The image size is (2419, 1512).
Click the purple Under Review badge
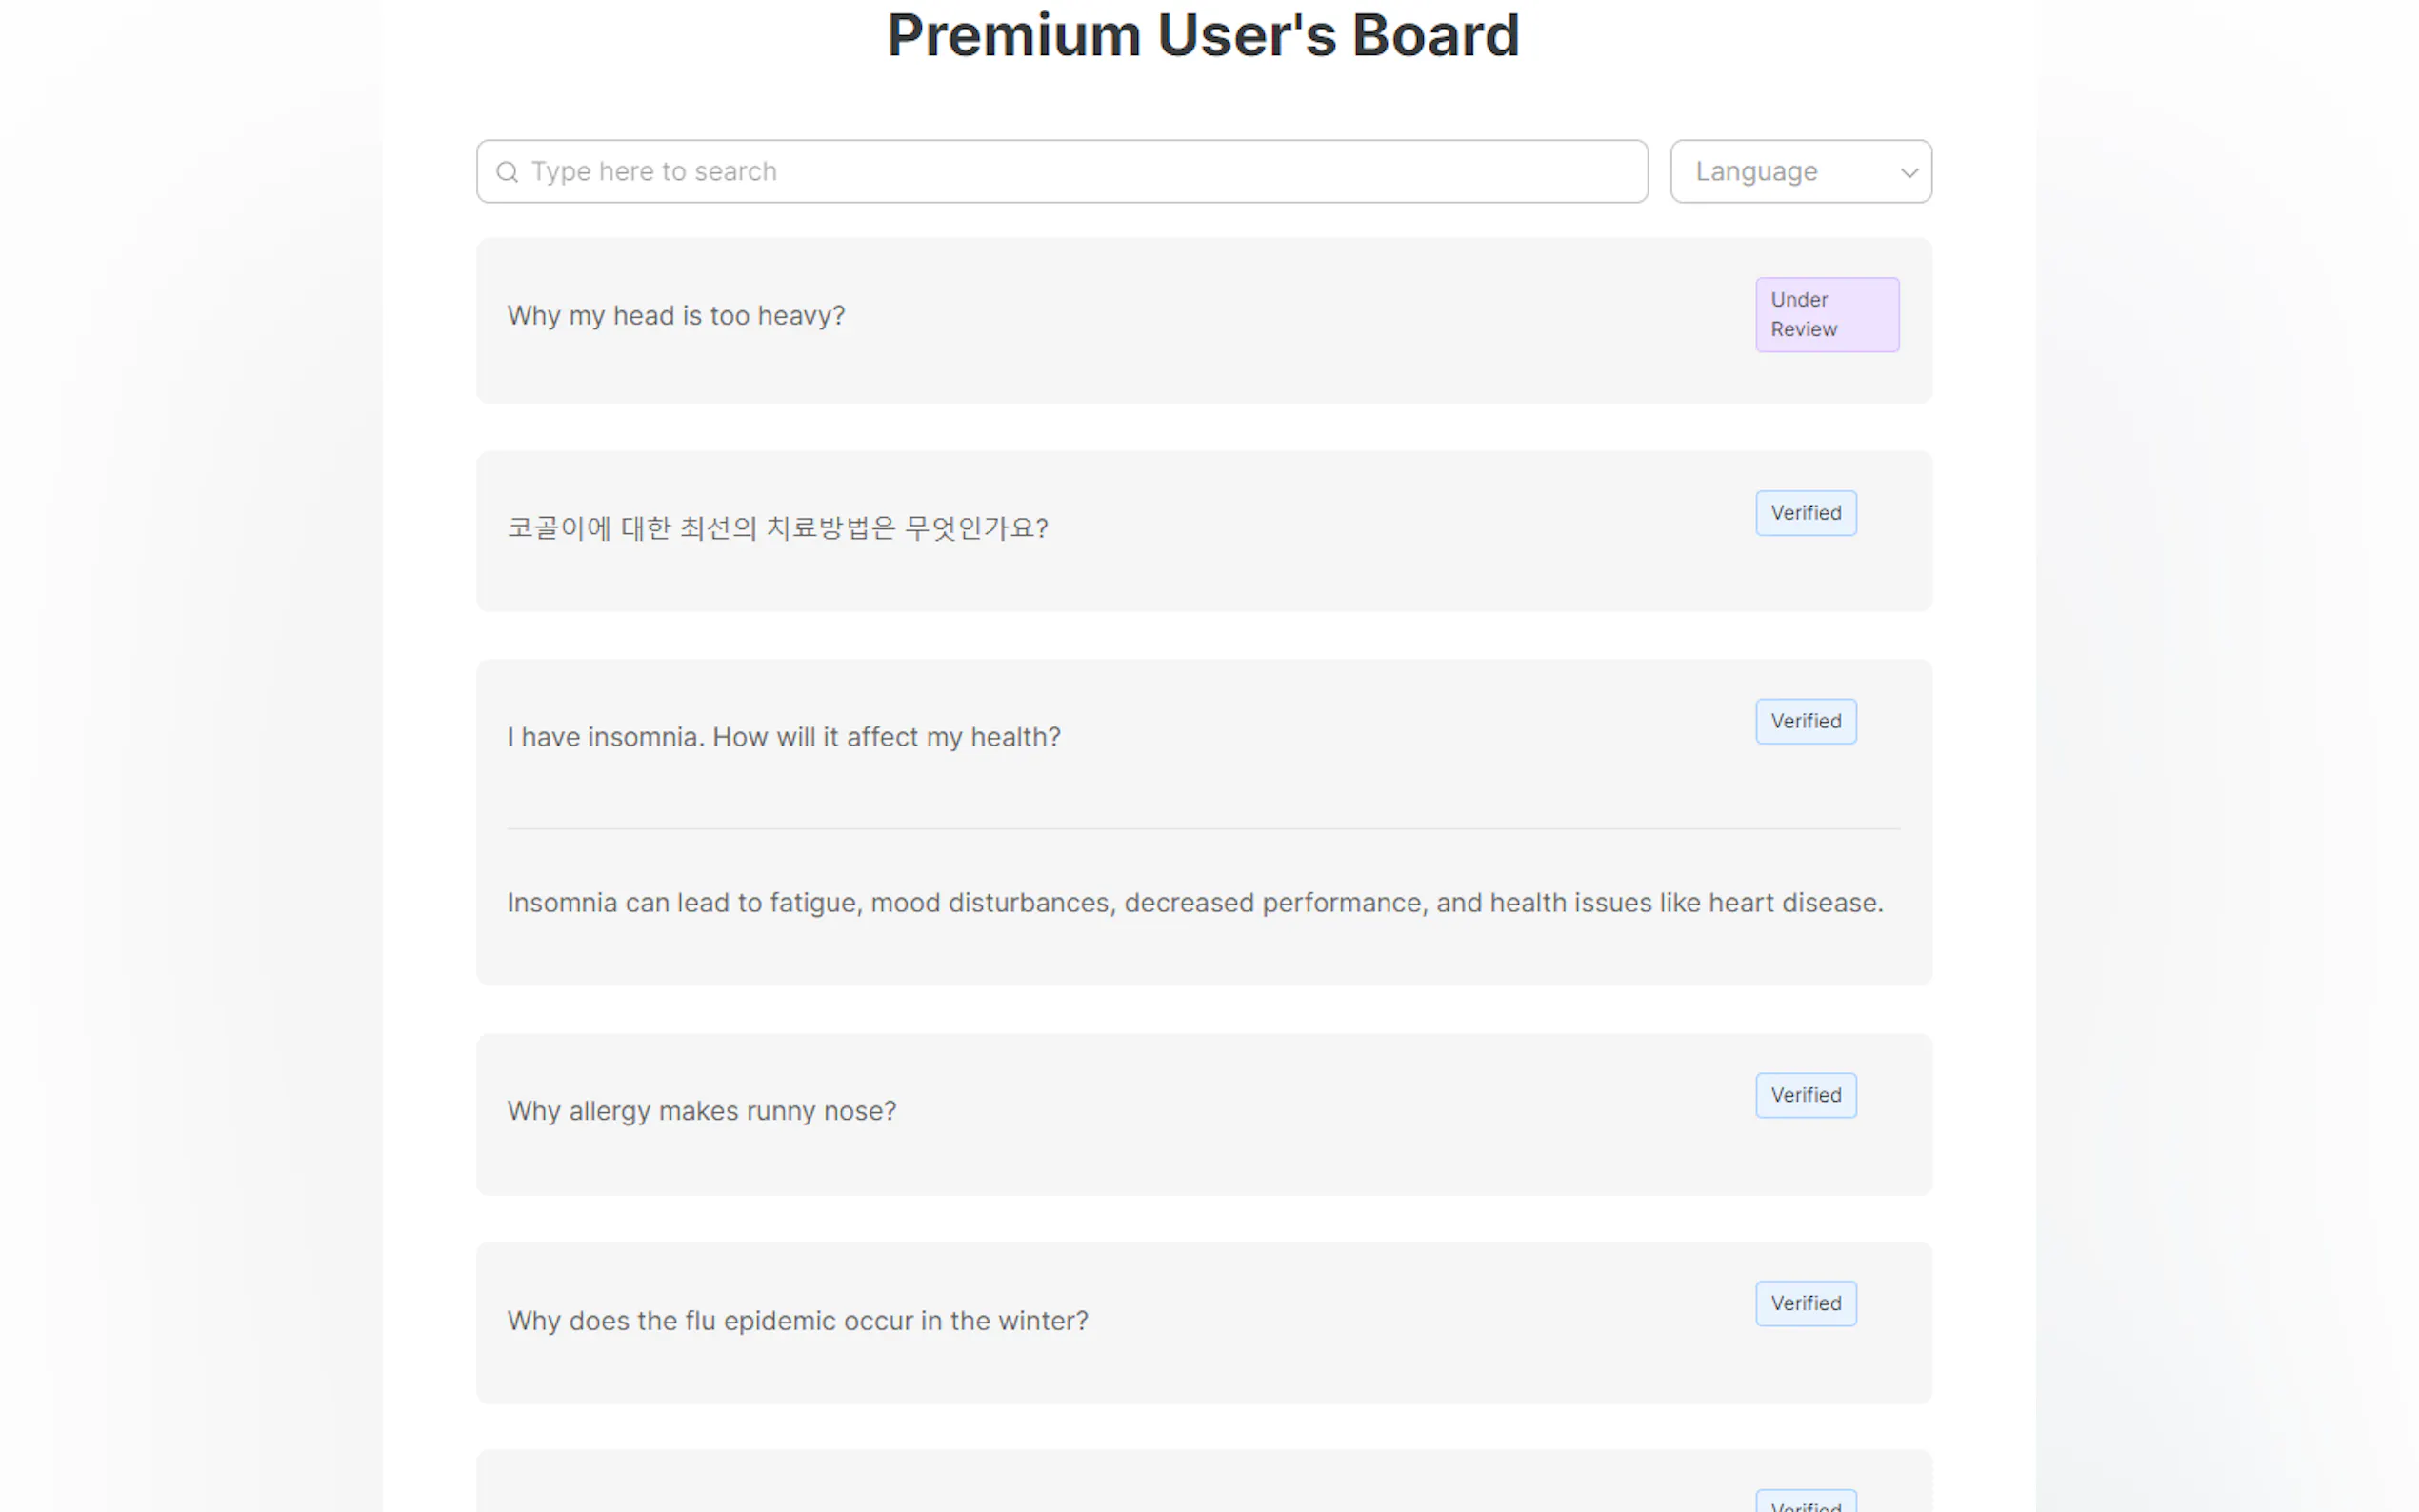(1826, 315)
